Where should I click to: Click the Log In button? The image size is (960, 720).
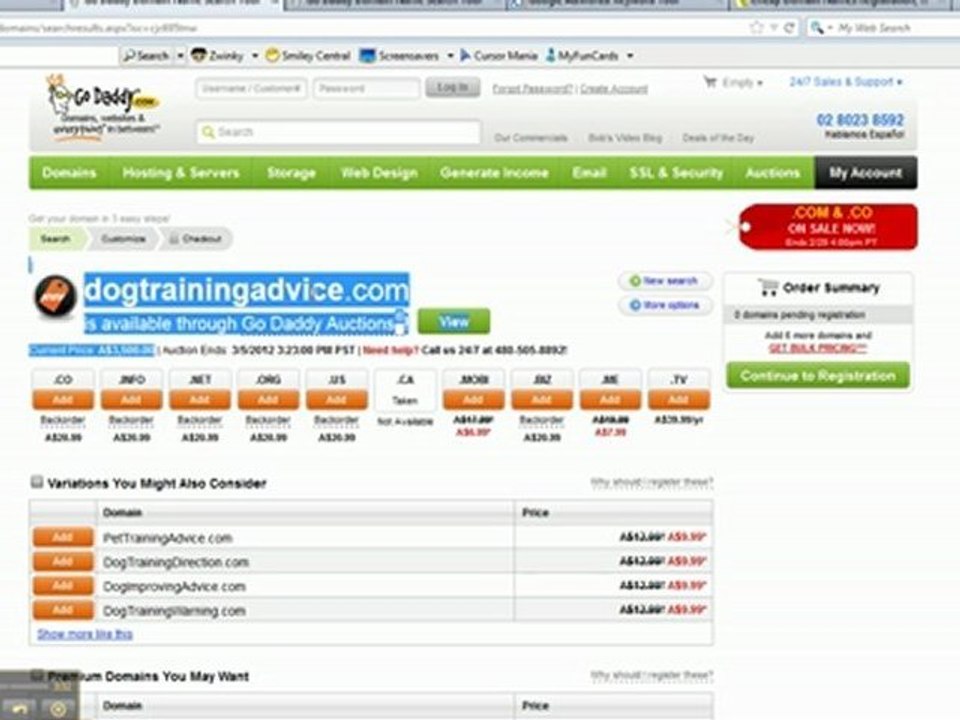(x=452, y=88)
